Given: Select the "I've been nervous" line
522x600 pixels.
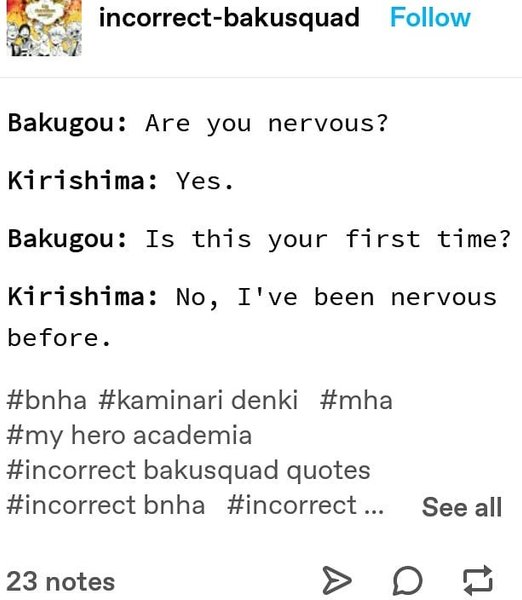Looking at the screenshot, I should [252, 297].
